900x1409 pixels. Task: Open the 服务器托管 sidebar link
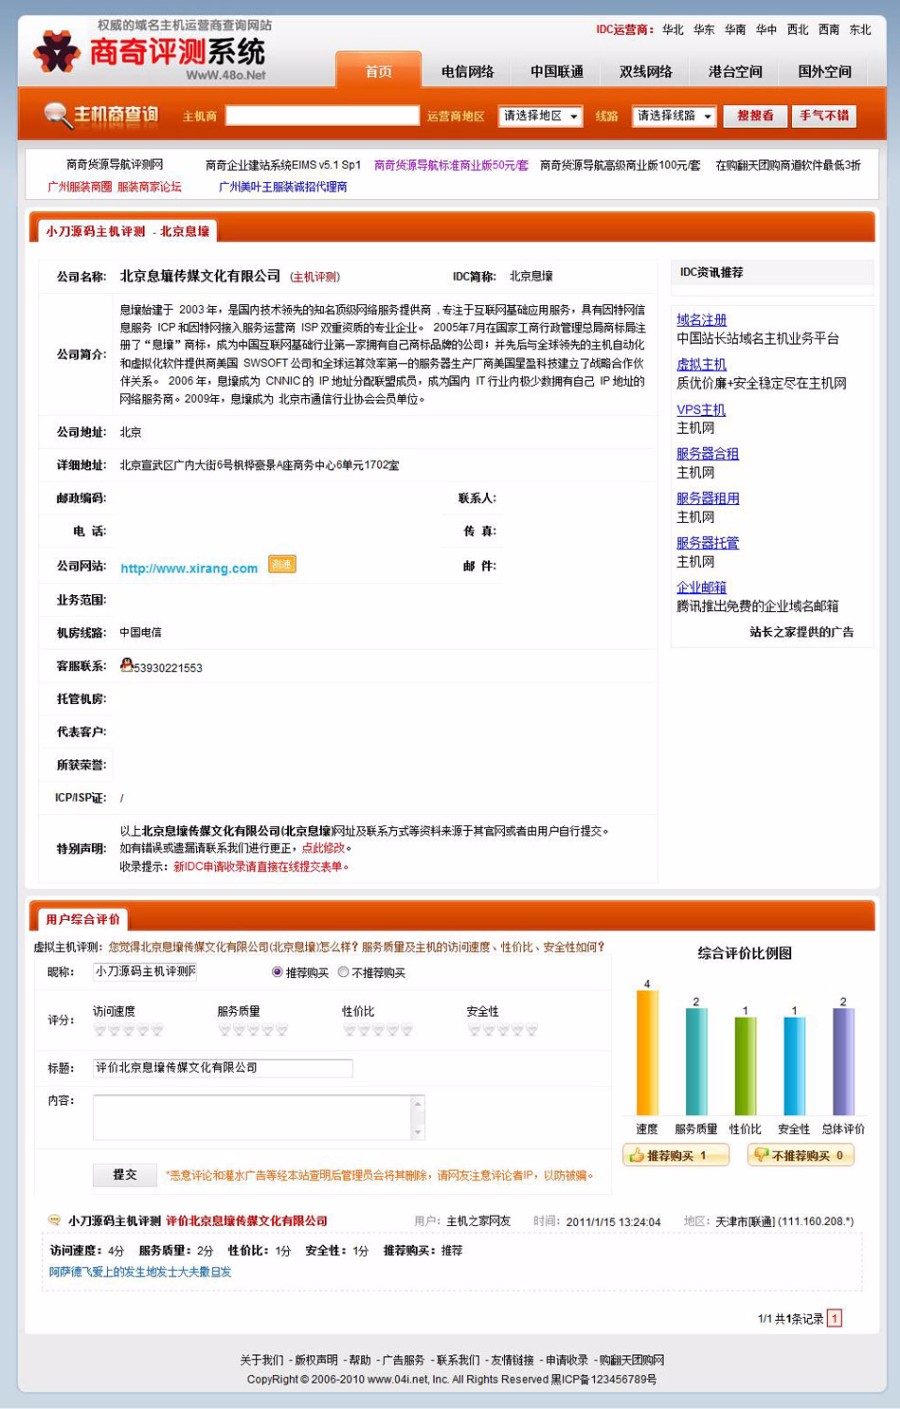[x=707, y=543]
